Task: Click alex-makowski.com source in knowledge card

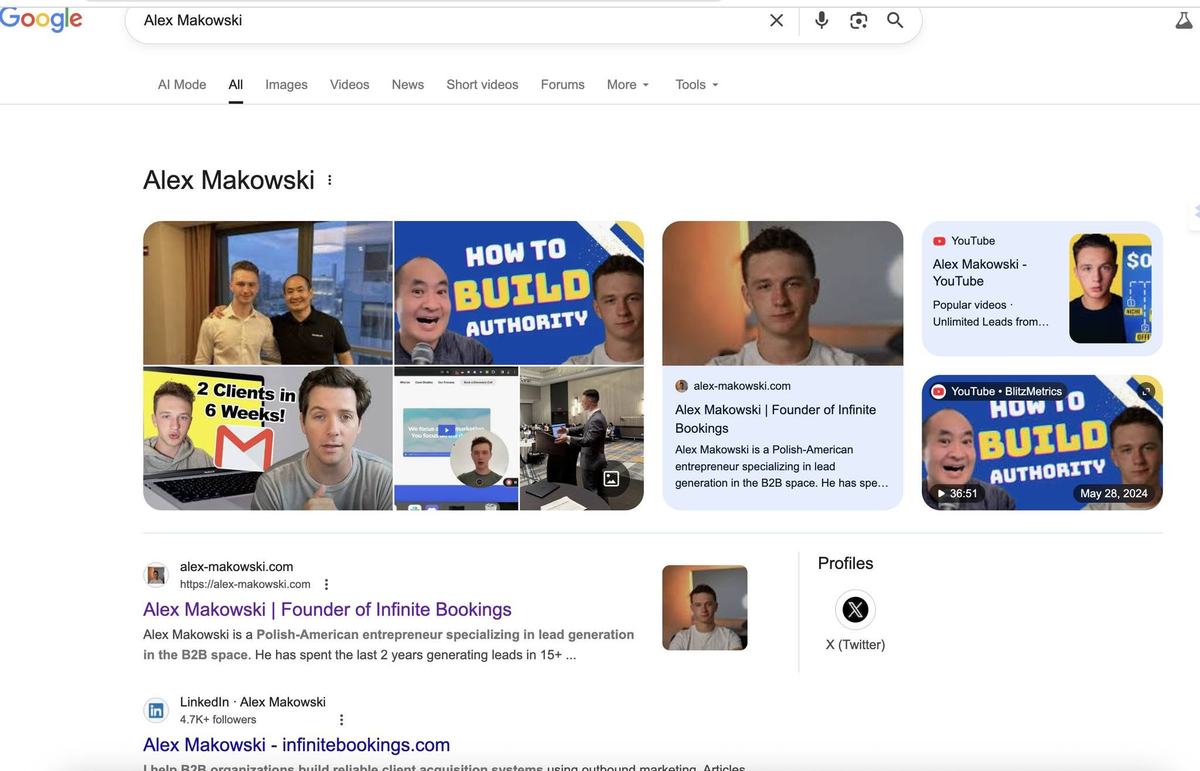Action: coord(741,386)
